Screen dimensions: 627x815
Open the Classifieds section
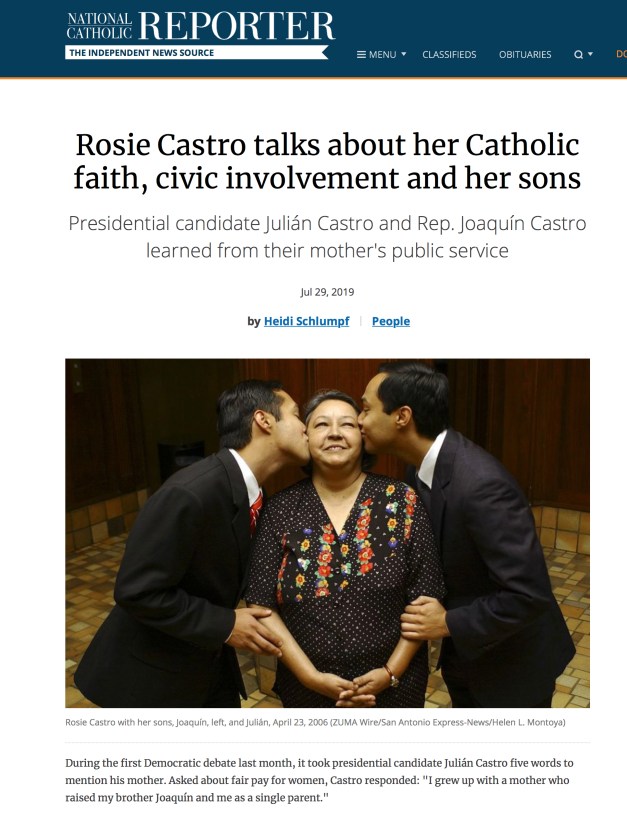449,55
